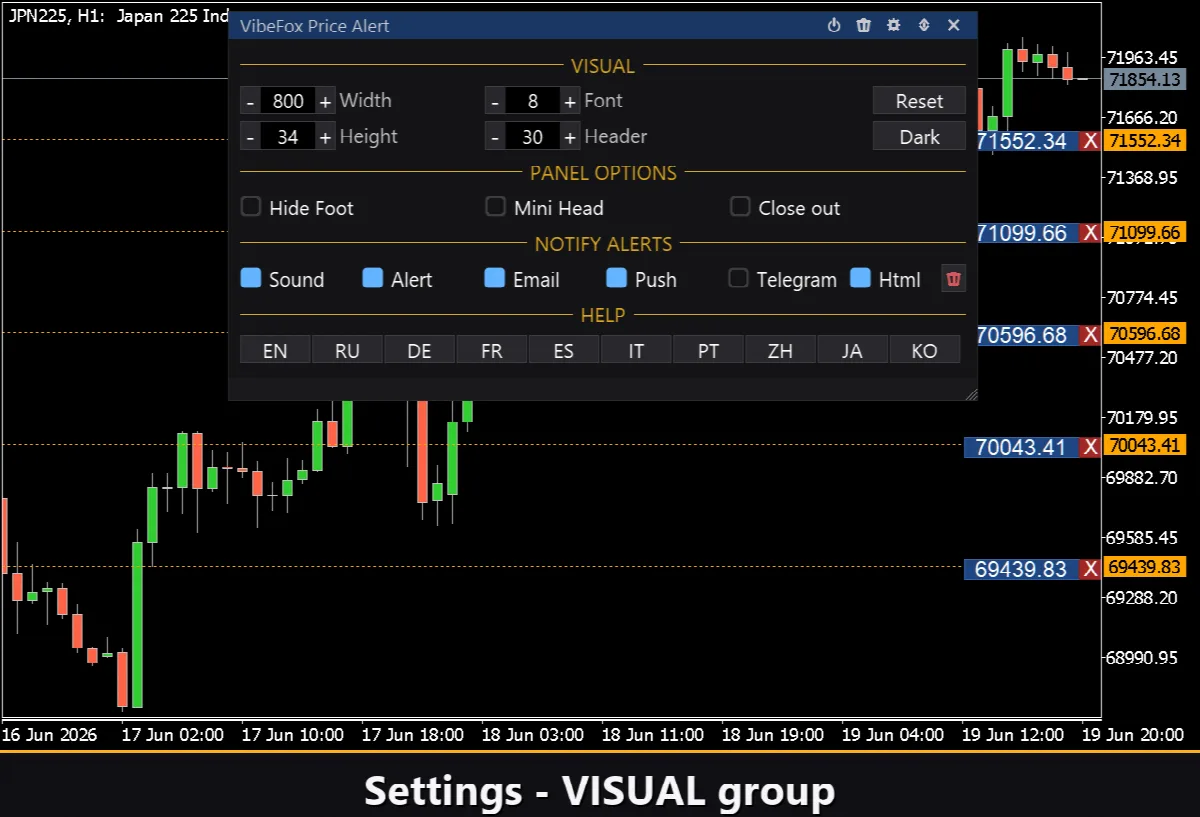The width and height of the screenshot is (1200, 817).
Task: Close the VibeFox Price Alert panel
Action: [954, 25]
